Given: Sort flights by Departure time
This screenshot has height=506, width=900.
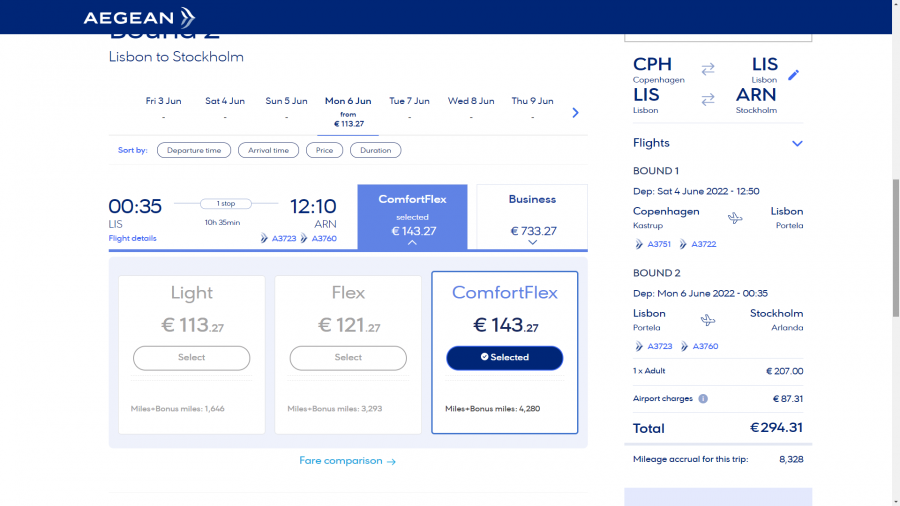Looking at the screenshot, I should (194, 150).
